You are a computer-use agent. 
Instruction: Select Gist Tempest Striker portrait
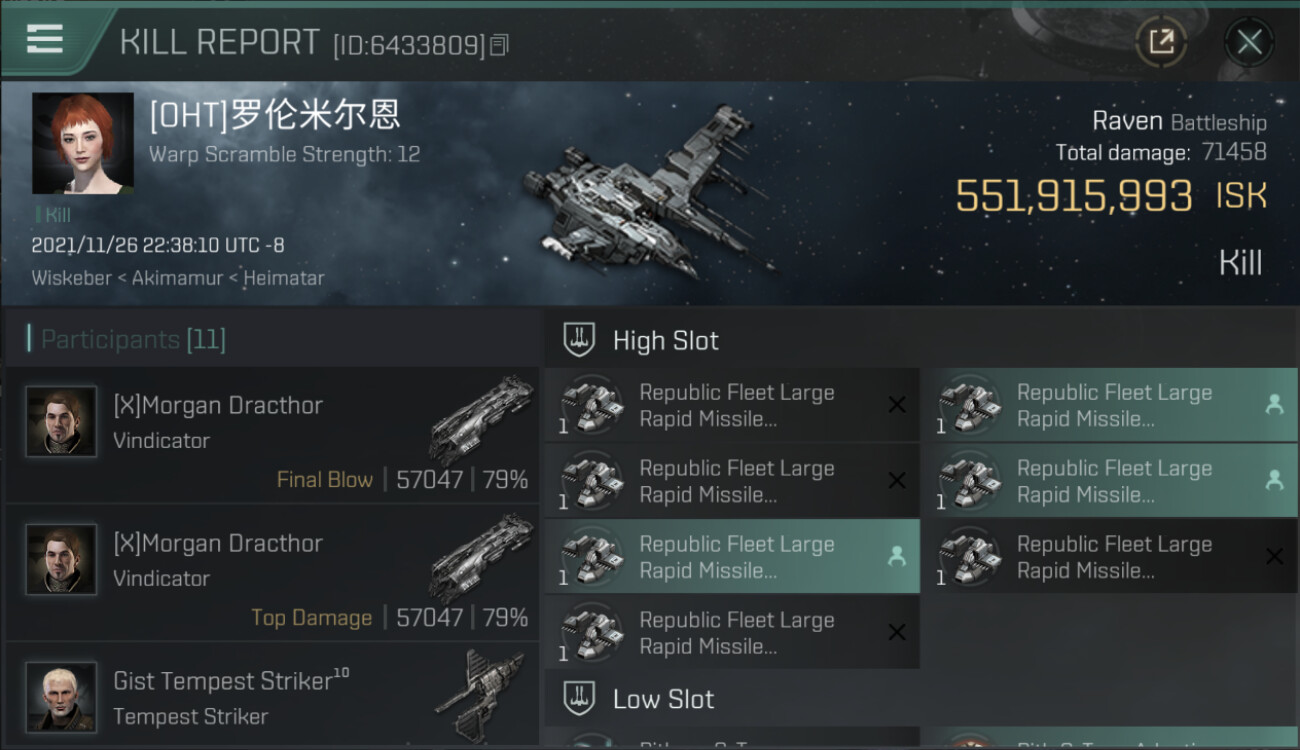[x=62, y=696]
